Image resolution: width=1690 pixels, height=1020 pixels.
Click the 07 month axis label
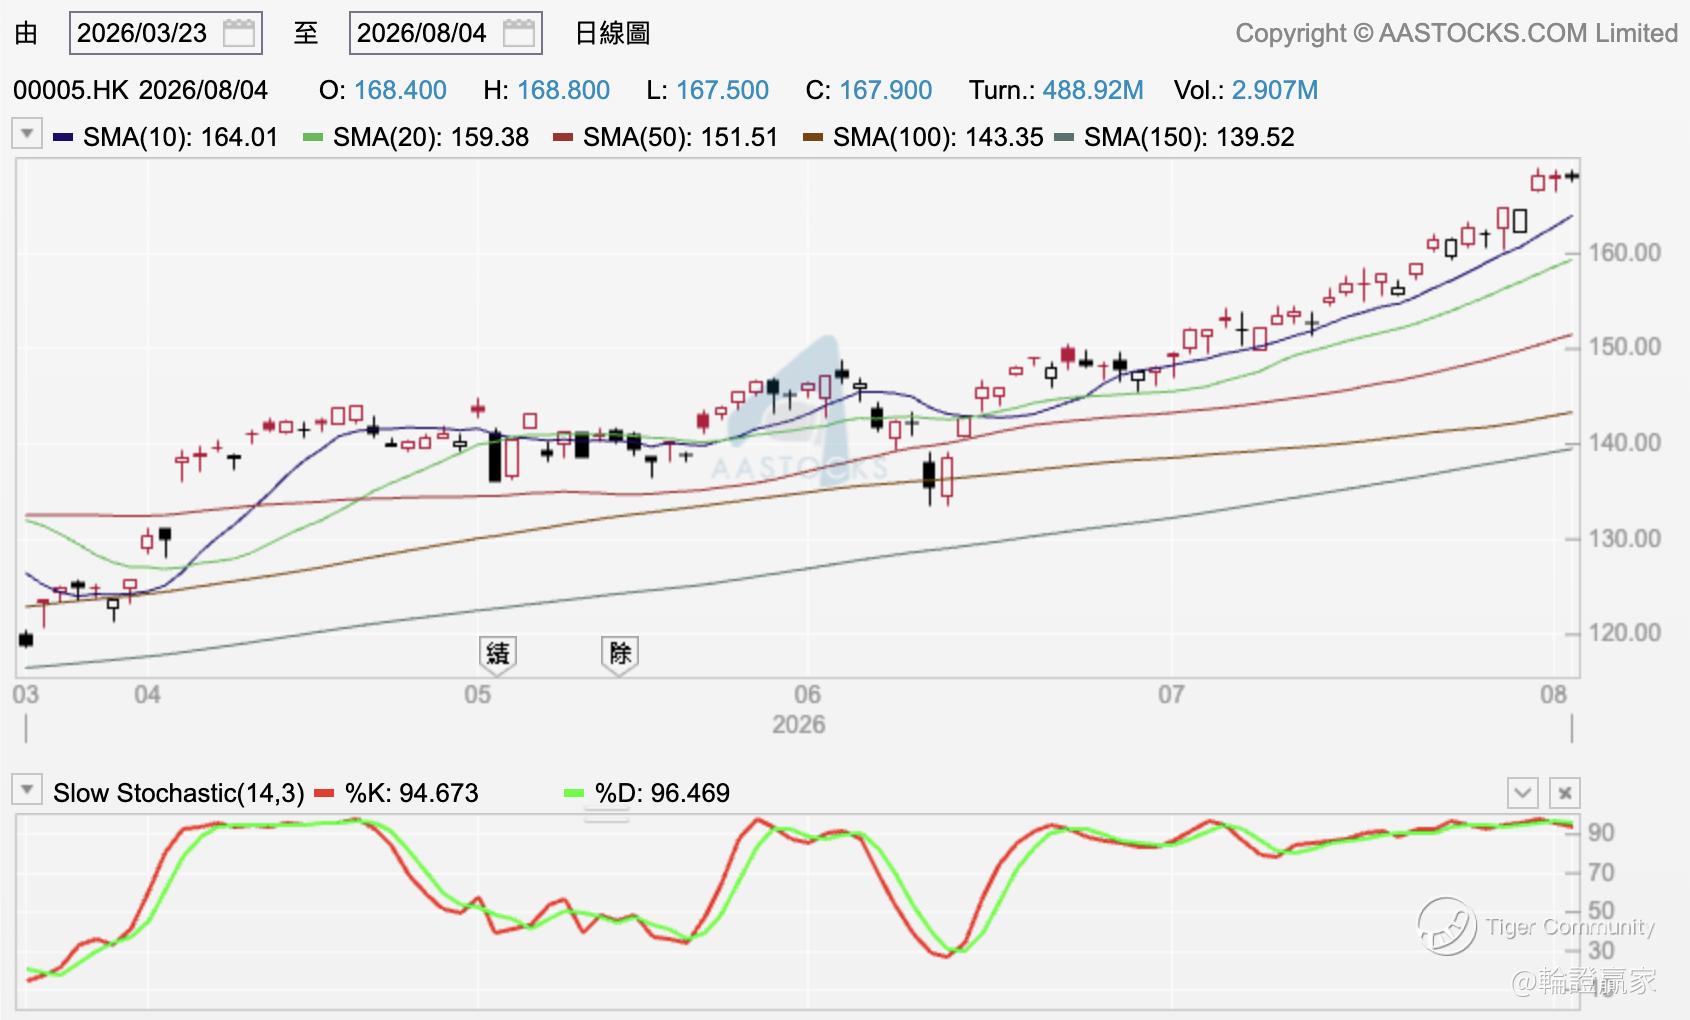(1171, 694)
